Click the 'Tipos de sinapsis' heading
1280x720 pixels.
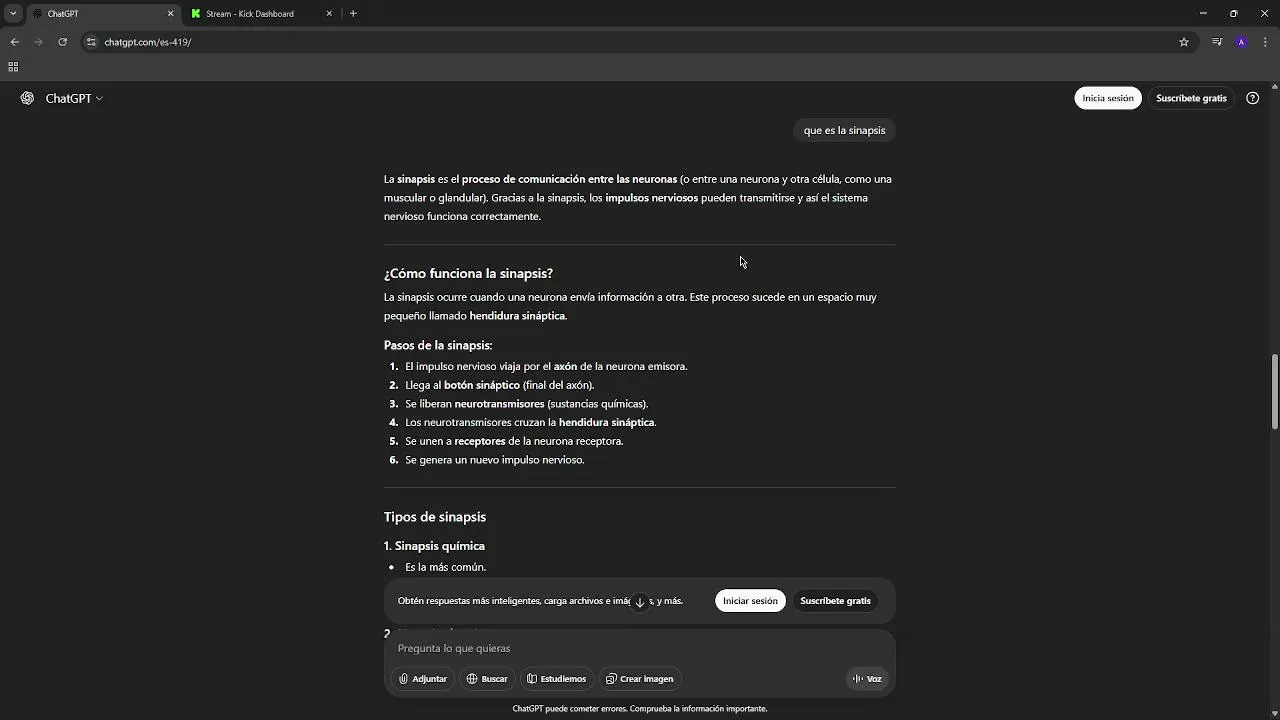pyautogui.click(x=435, y=517)
